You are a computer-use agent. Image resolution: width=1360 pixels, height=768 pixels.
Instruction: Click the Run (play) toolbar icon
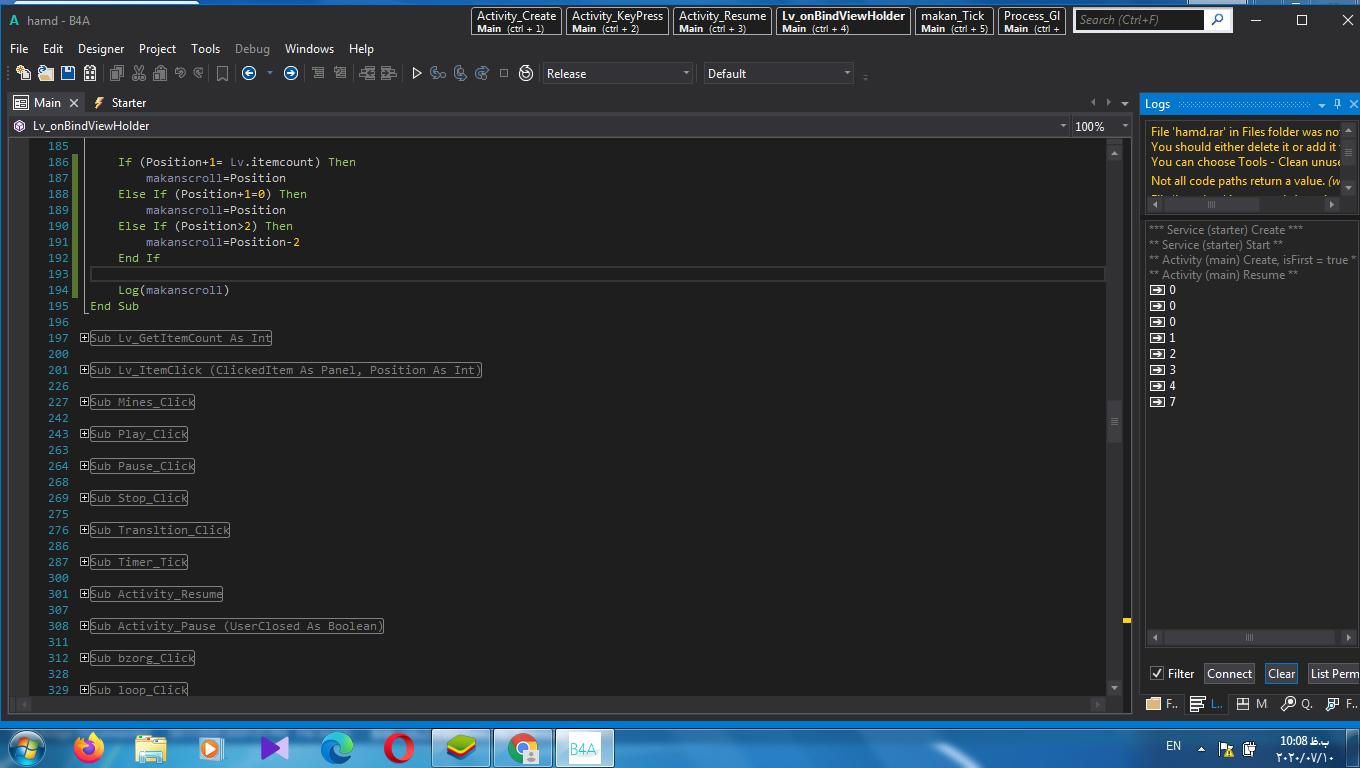click(417, 73)
